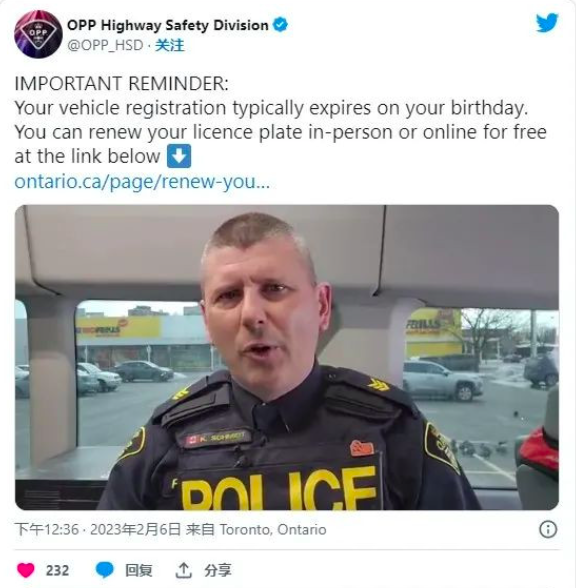Click the 232 likes count

pos(57,570)
